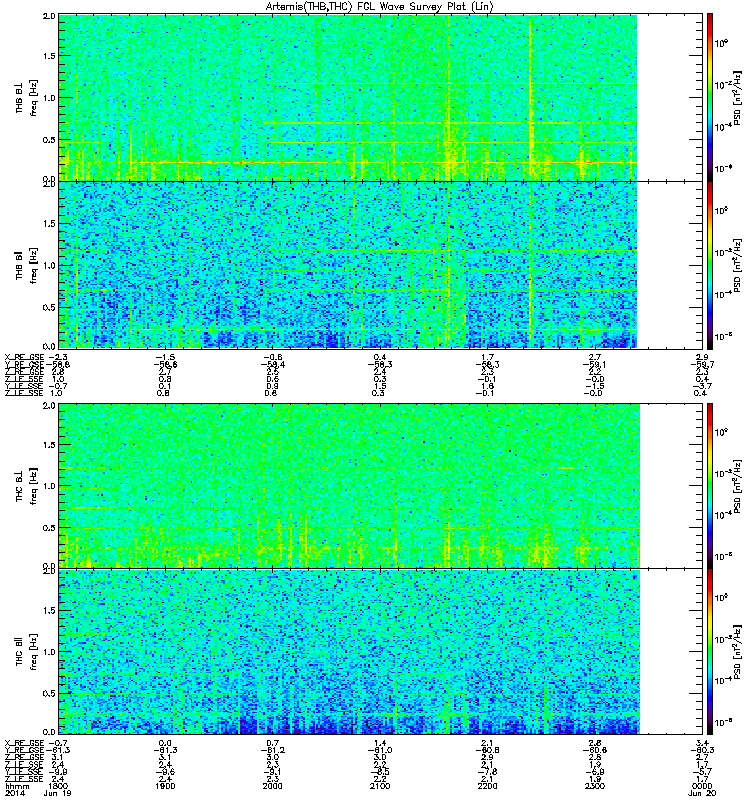This screenshot has height=800, width=750.
Task: Click 'X_RE_GSE' row label under THC panels
Action: 24,743
